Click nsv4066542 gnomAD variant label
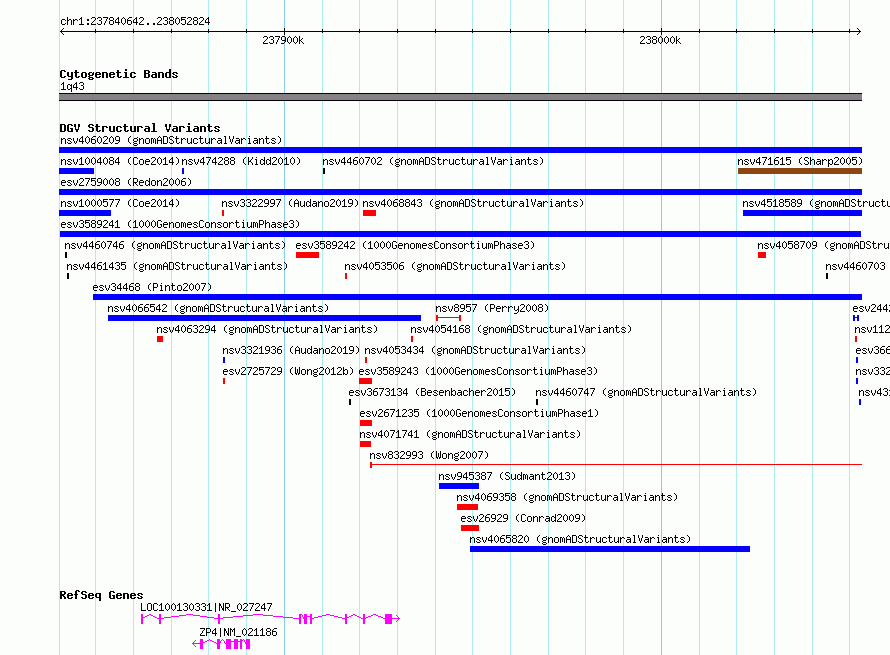 point(218,308)
